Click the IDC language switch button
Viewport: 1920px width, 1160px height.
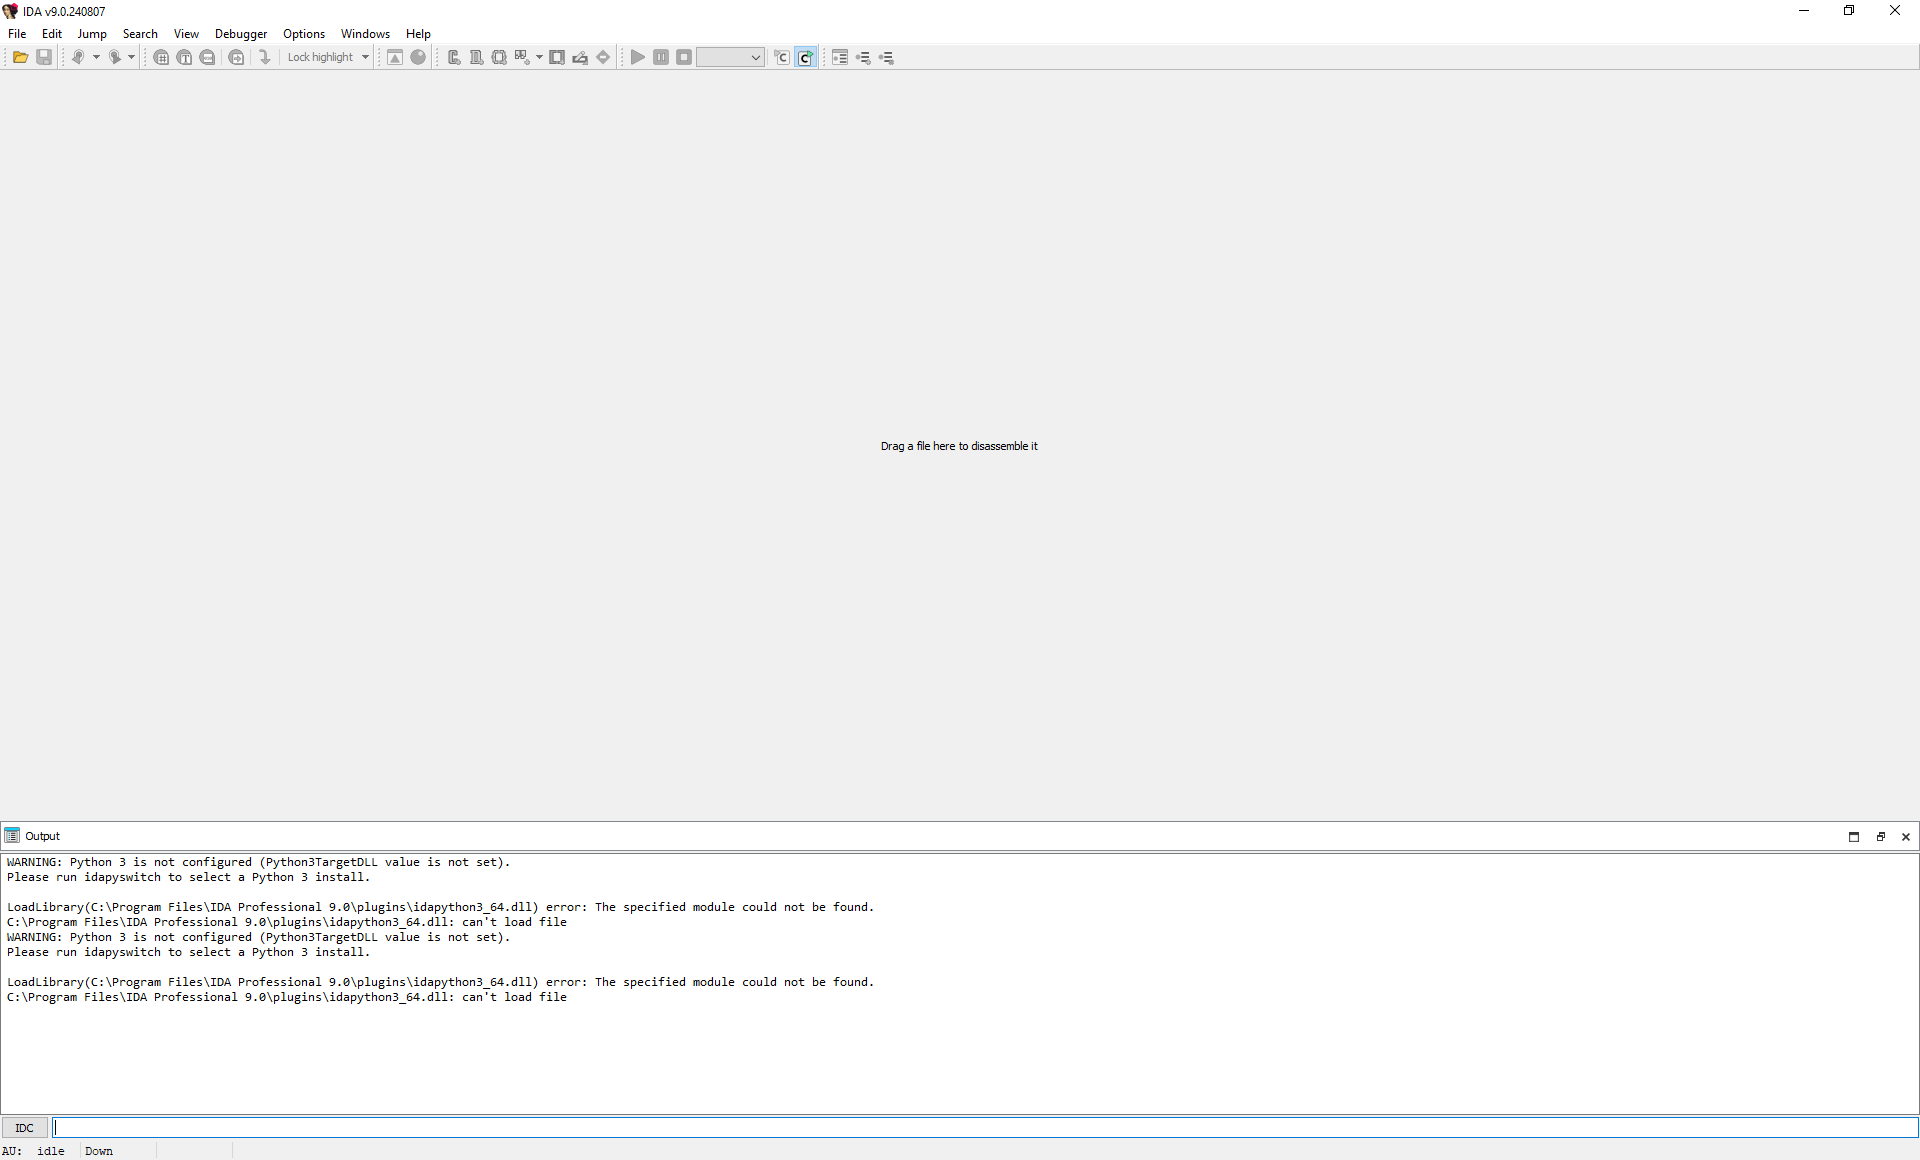[x=25, y=1128]
